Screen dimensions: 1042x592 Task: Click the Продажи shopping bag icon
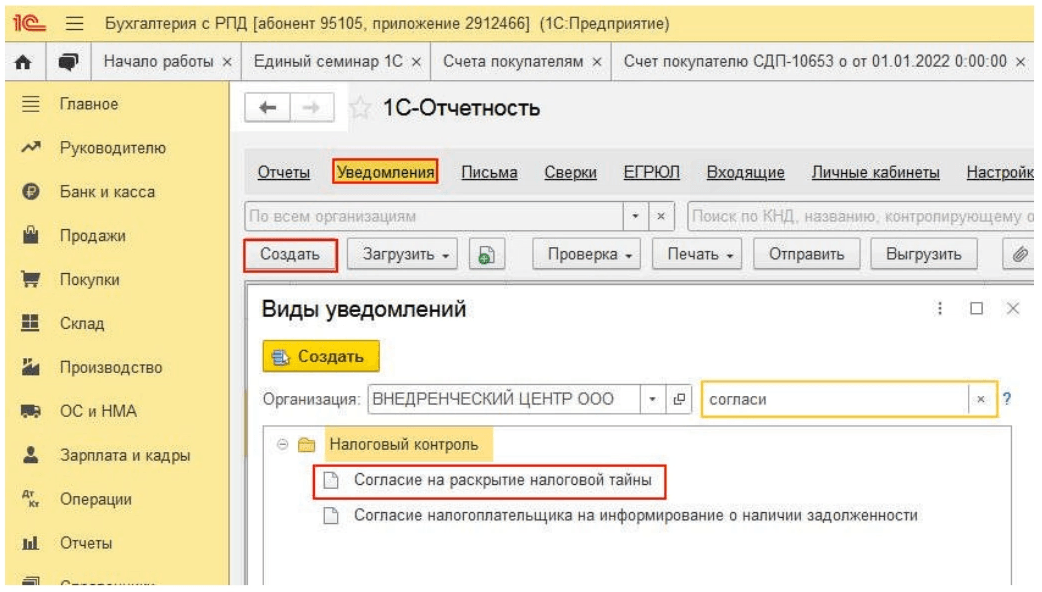(x=31, y=235)
